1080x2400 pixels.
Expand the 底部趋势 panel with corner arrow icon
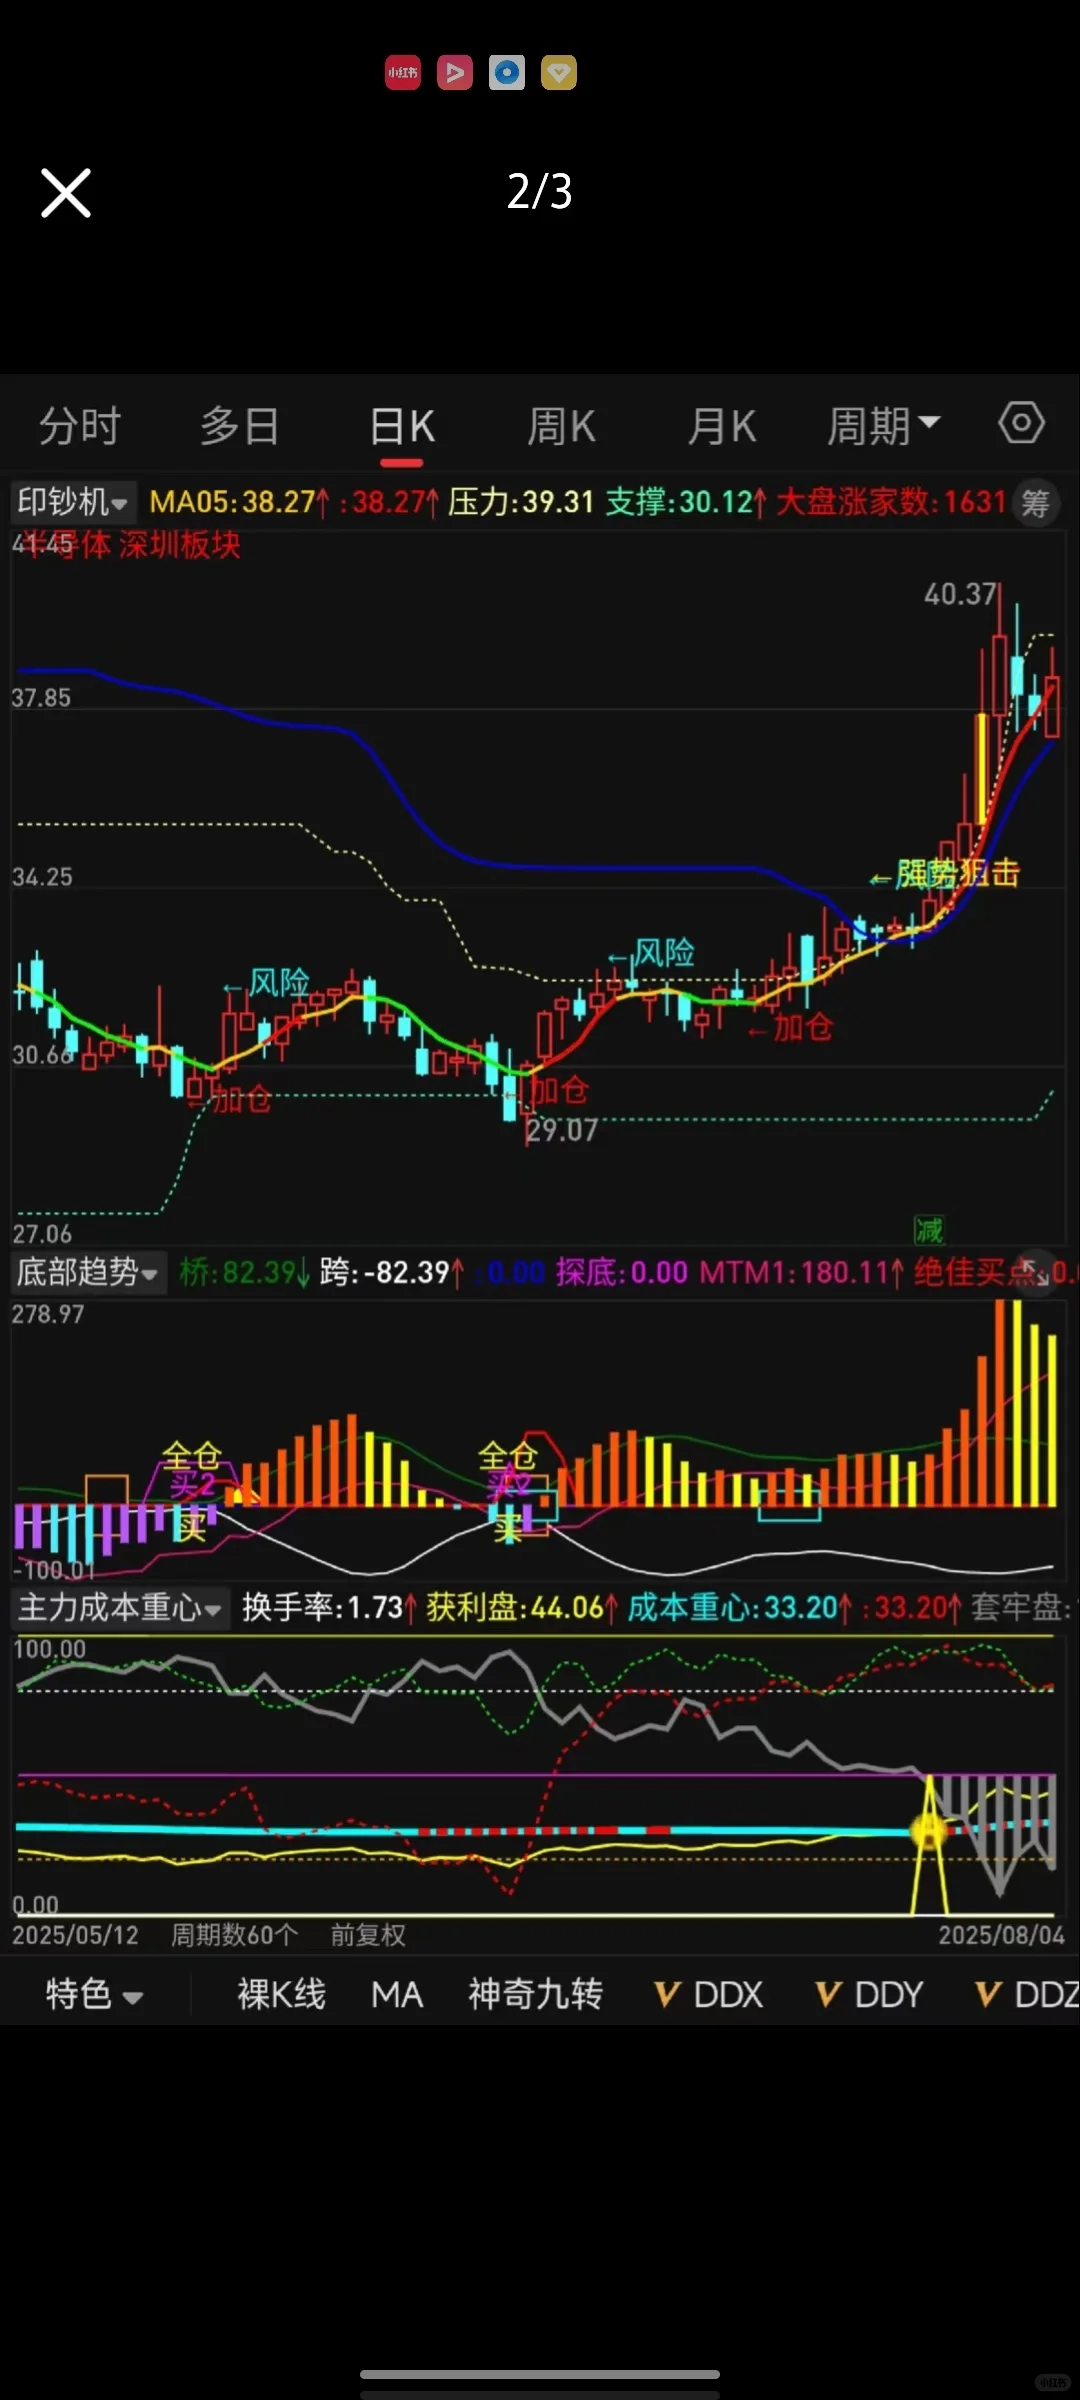[x=1038, y=1273]
